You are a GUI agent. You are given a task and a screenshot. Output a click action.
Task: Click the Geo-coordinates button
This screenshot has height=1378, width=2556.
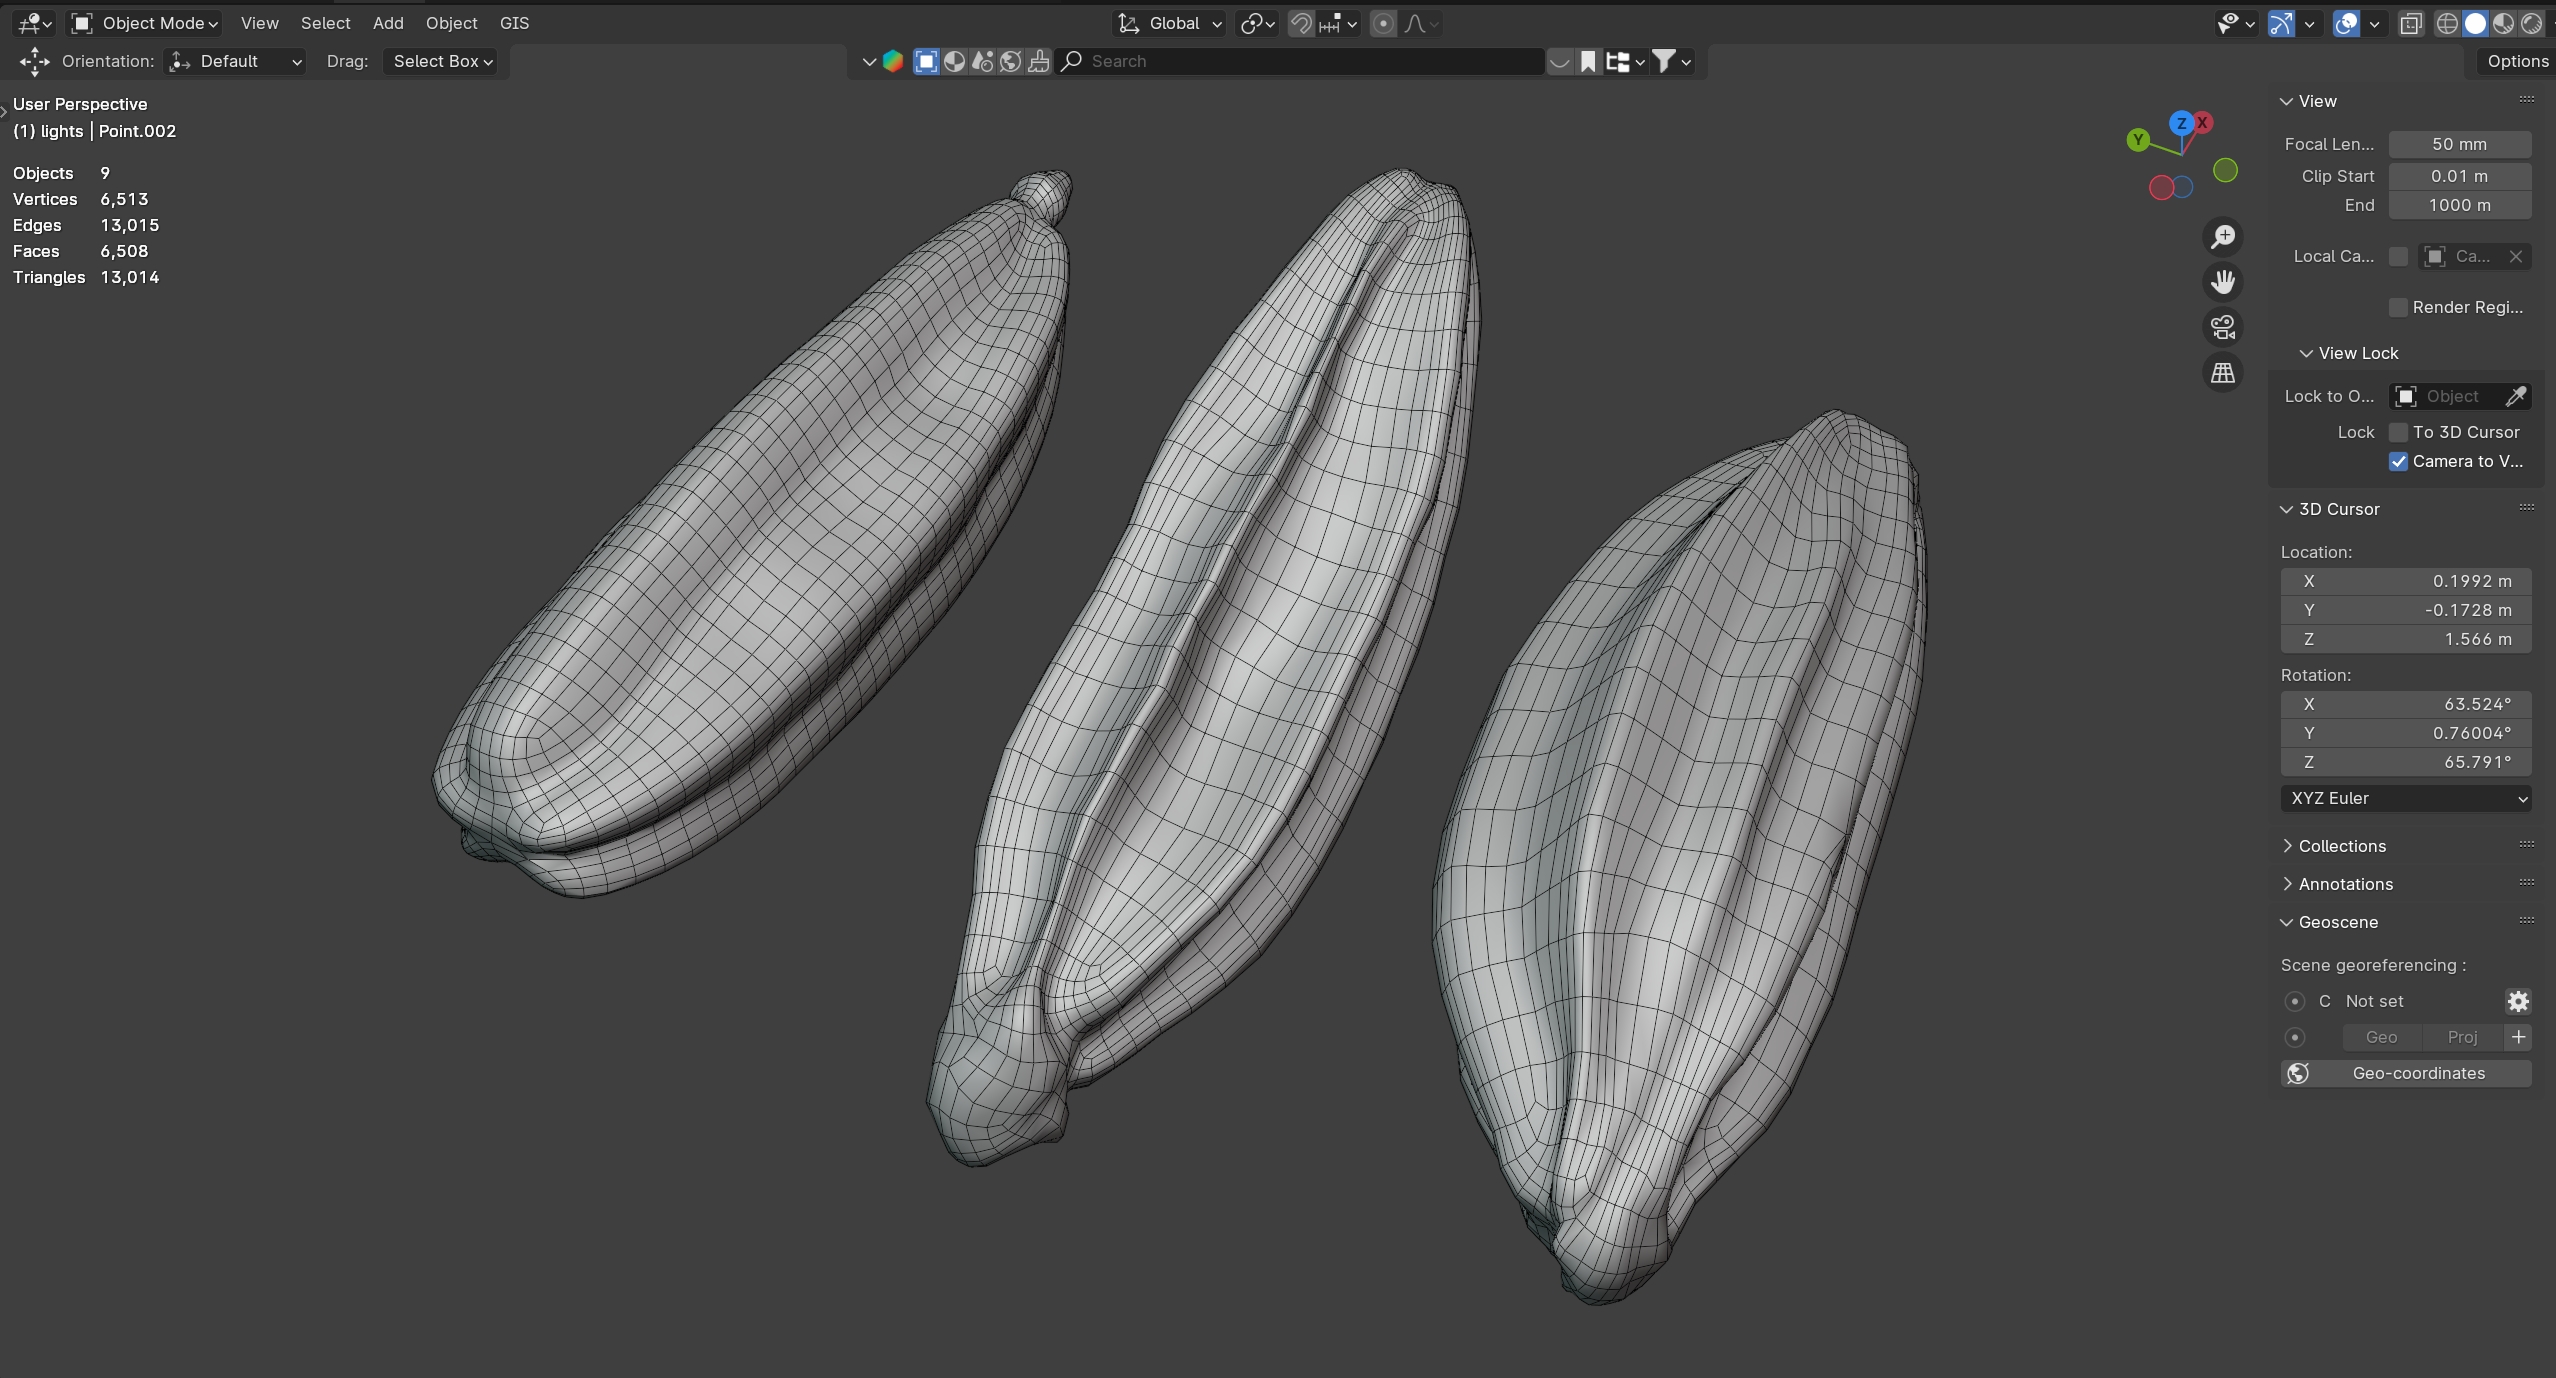click(2405, 1073)
